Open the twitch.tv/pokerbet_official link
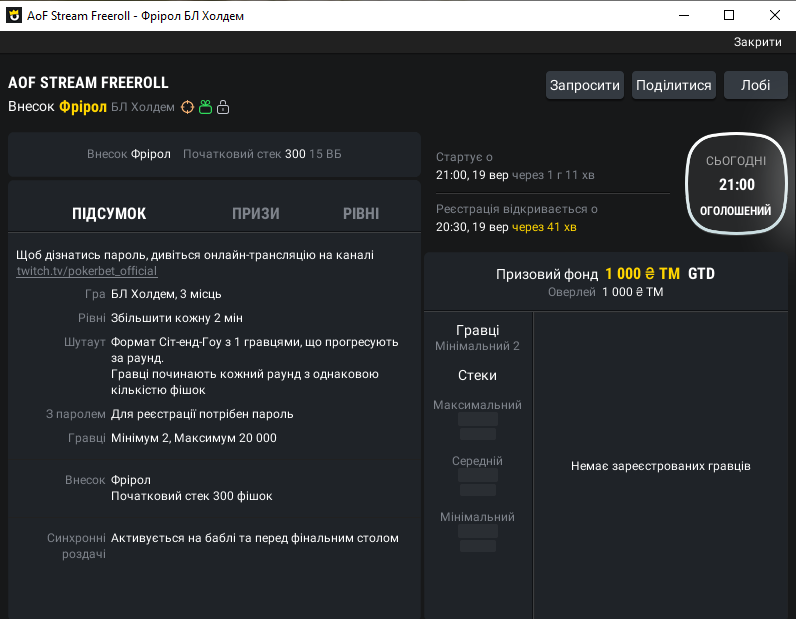This screenshot has height=619, width=796. 87,271
